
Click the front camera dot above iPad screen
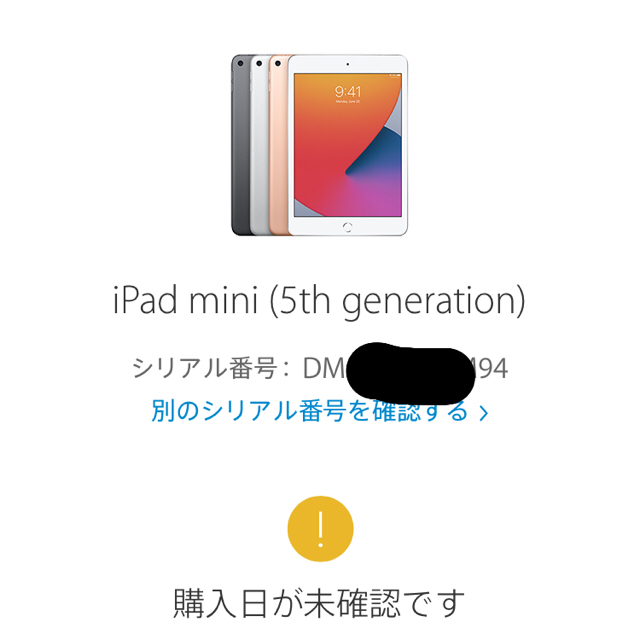coord(348,64)
